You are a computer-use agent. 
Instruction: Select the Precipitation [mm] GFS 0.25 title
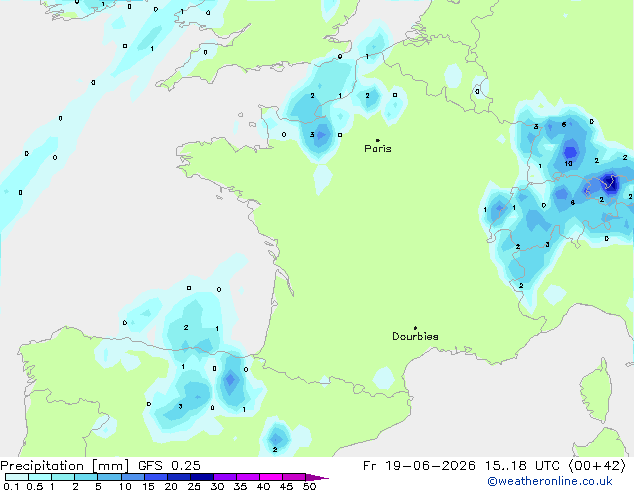click(100, 466)
